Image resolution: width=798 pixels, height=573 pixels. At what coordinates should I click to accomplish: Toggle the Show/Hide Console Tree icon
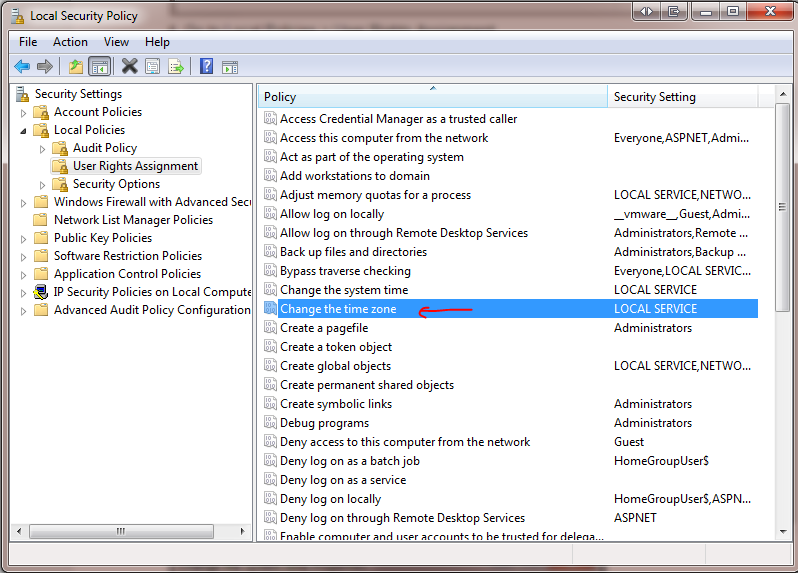pyautogui.click(x=100, y=66)
